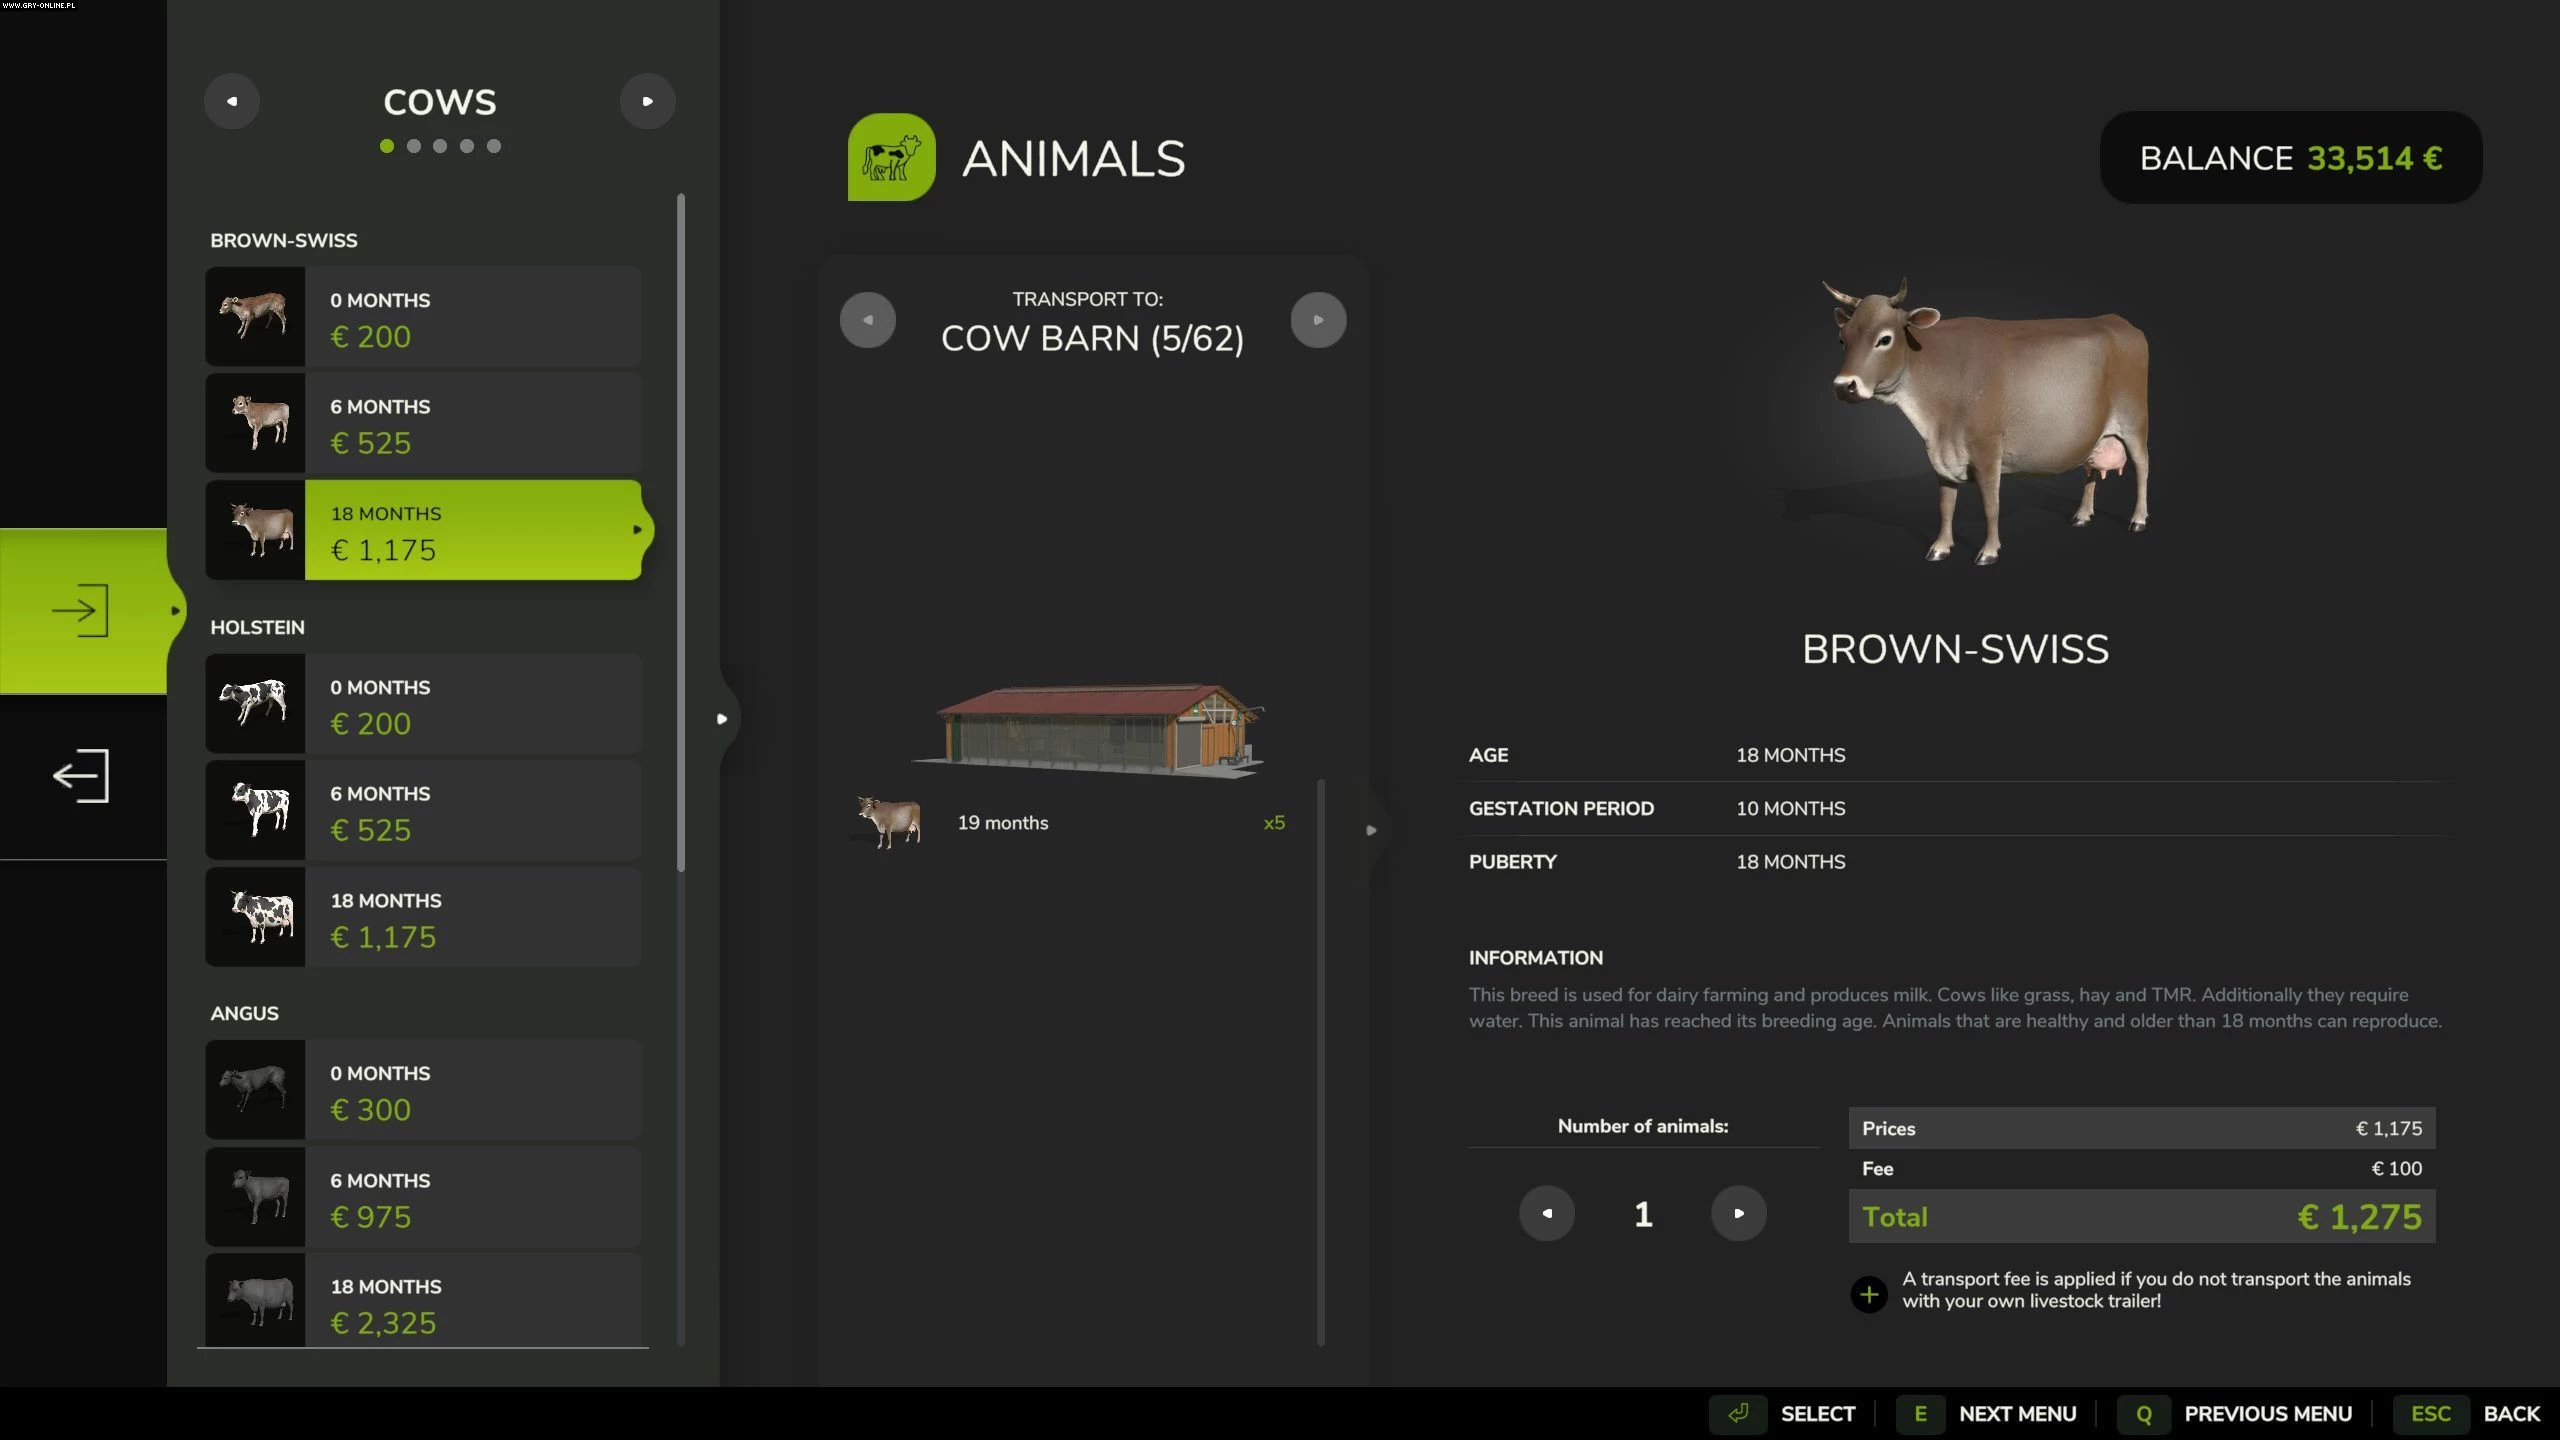Increase number of animals

point(1738,1213)
